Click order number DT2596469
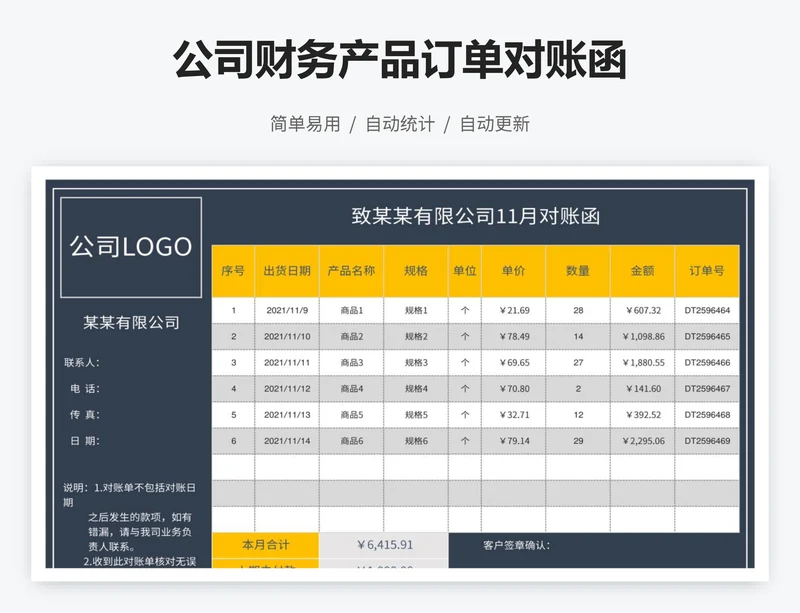This screenshot has width=800, height=613. click(707, 440)
